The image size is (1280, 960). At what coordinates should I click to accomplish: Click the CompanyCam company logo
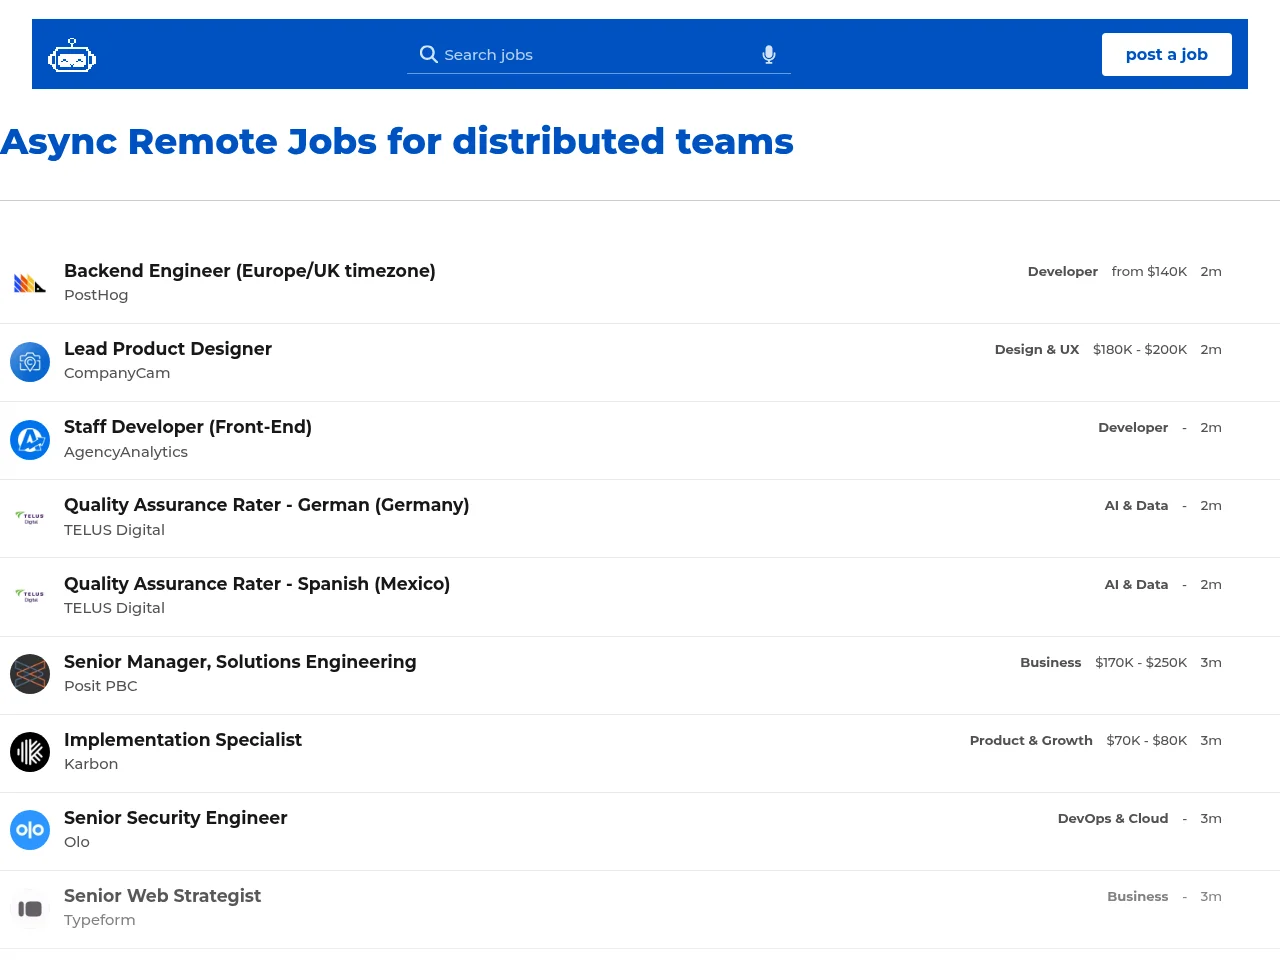coord(30,362)
